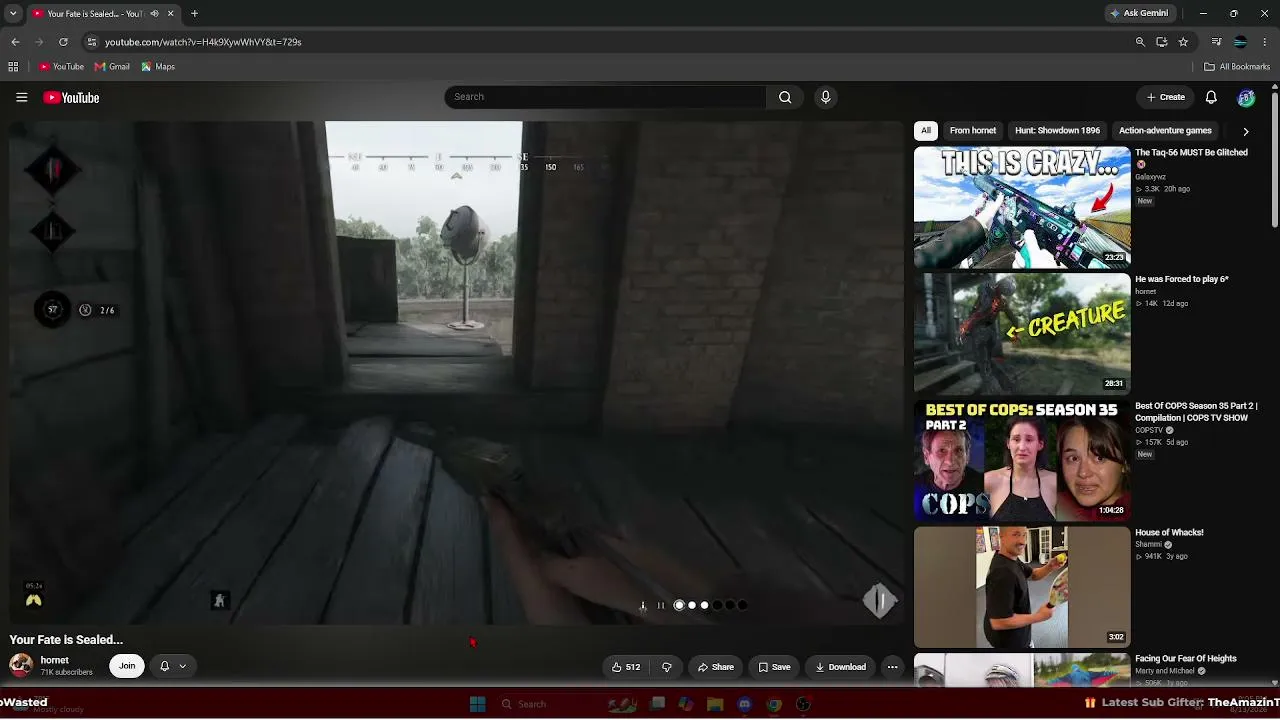Open "He was Forced to play 6*" title
Image resolution: width=1280 pixels, height=720 pixels.
click(1181, 279)
